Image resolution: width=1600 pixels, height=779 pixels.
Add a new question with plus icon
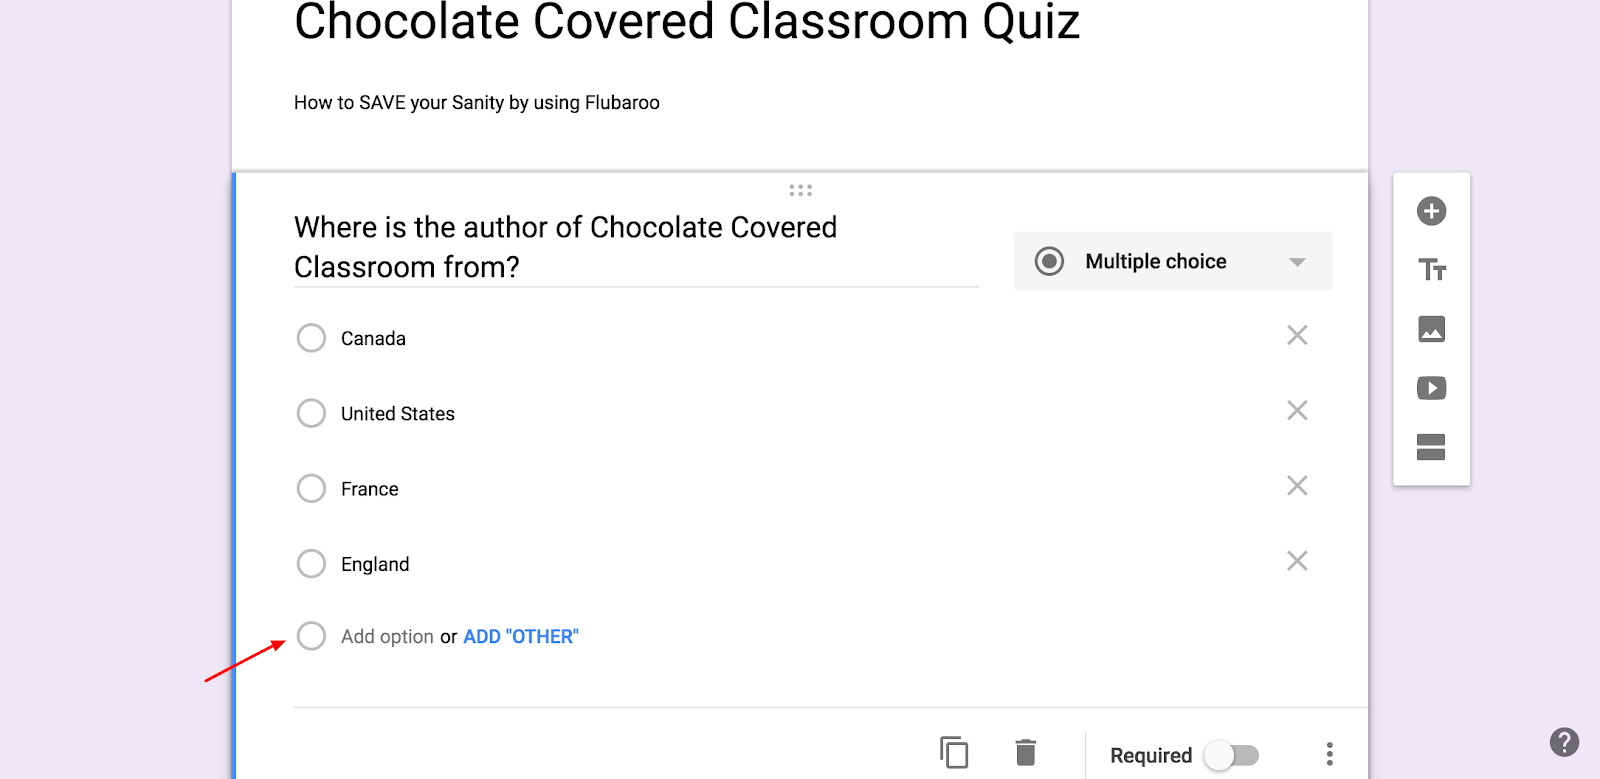[1431, 211]
